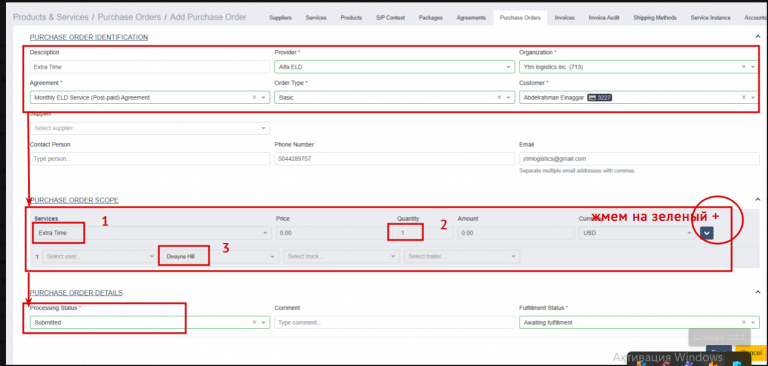
Task: Clear the Agreement field with its X icon
Action: click(x=254, y=98)
